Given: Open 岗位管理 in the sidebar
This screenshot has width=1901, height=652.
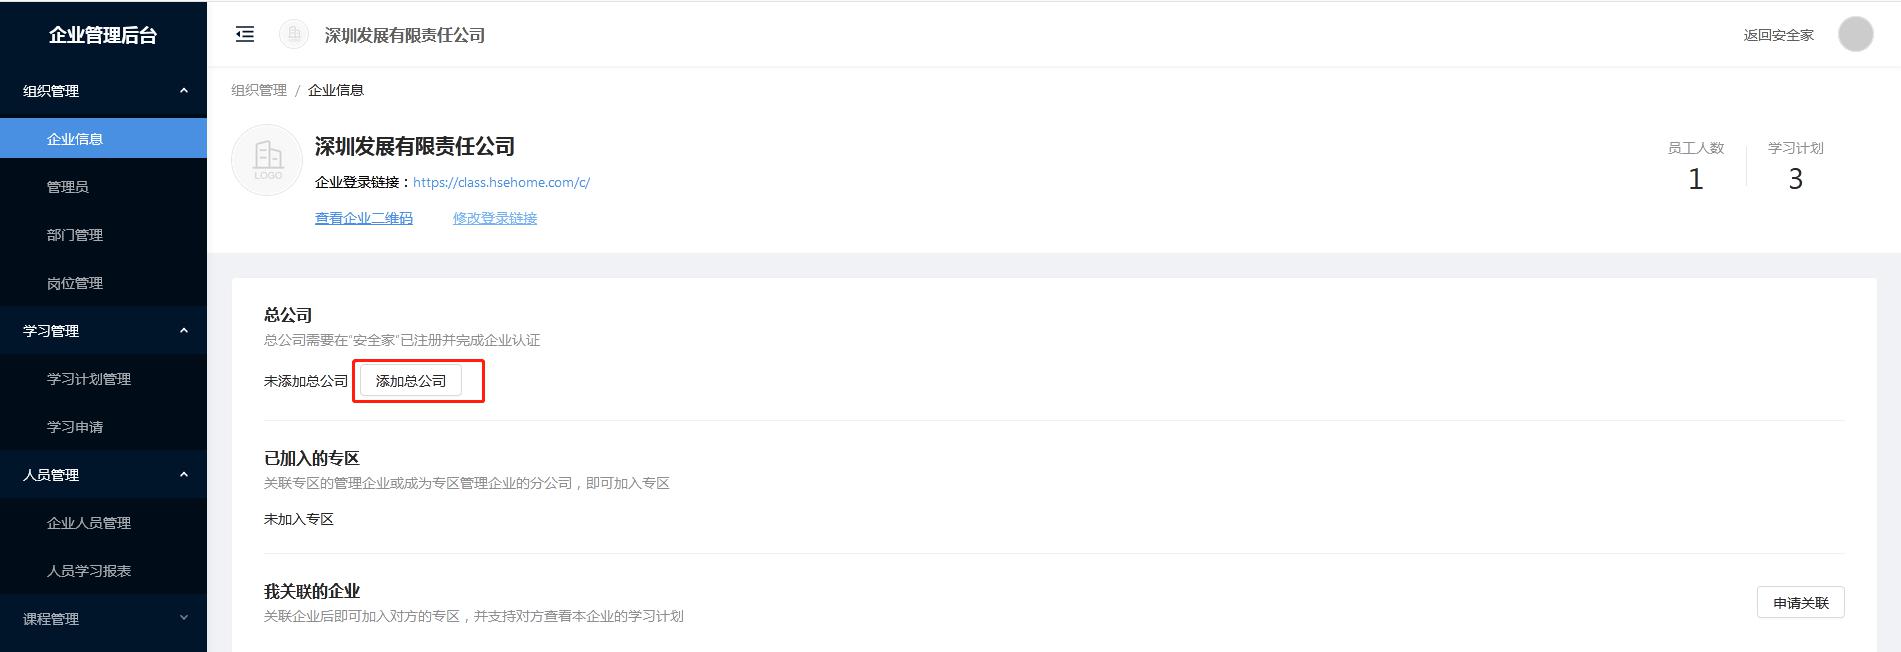Looking at the screenshot, I should [103, 283].
